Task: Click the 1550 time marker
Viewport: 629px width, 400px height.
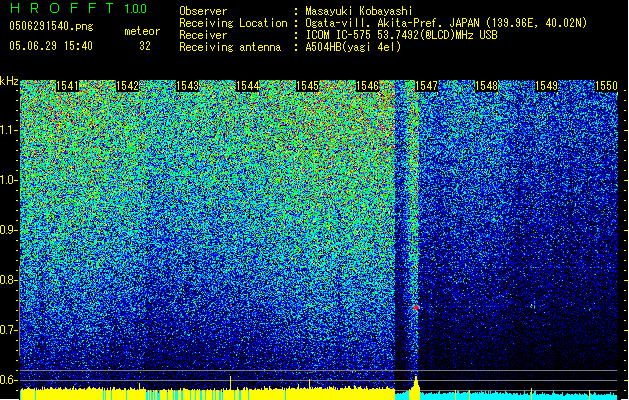Action: (606, 86)
